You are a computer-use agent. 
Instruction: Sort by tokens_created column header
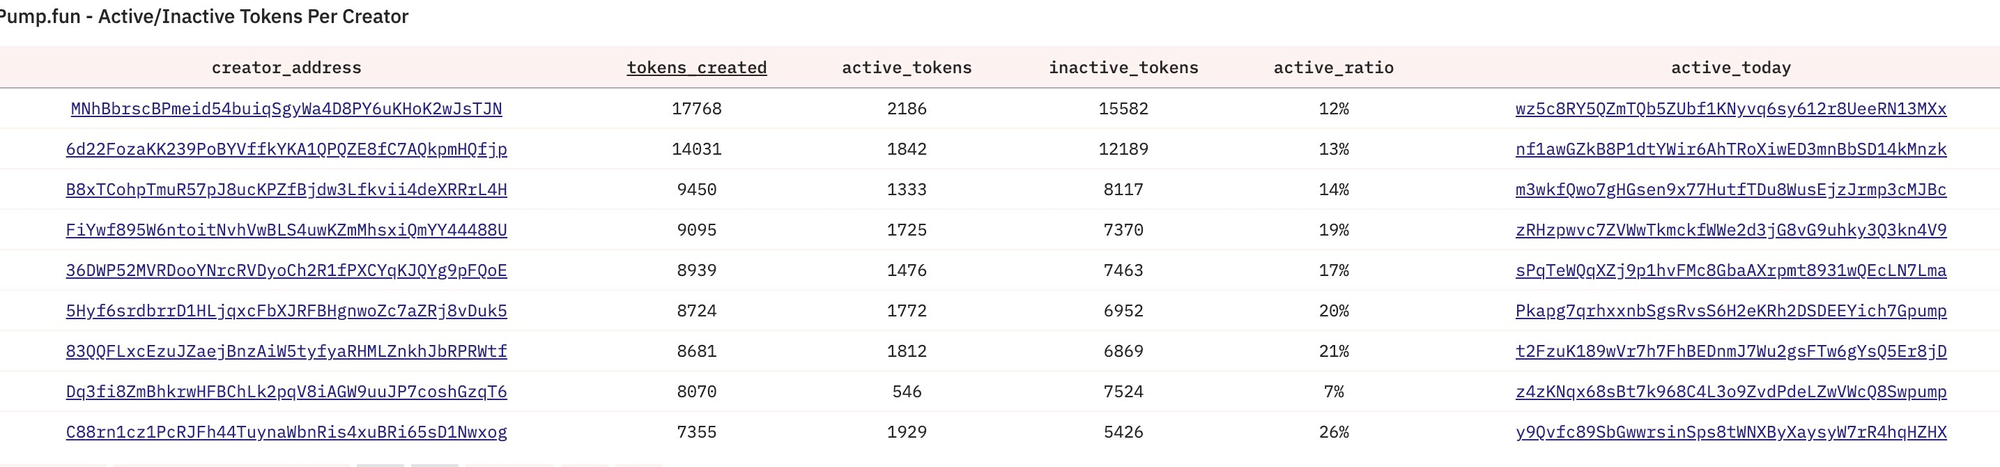[x=696, y=68]
